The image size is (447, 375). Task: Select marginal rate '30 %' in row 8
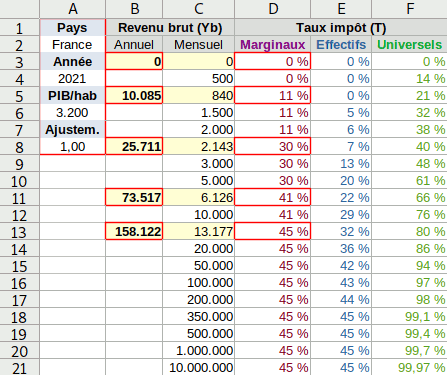[x=273, y=146]
